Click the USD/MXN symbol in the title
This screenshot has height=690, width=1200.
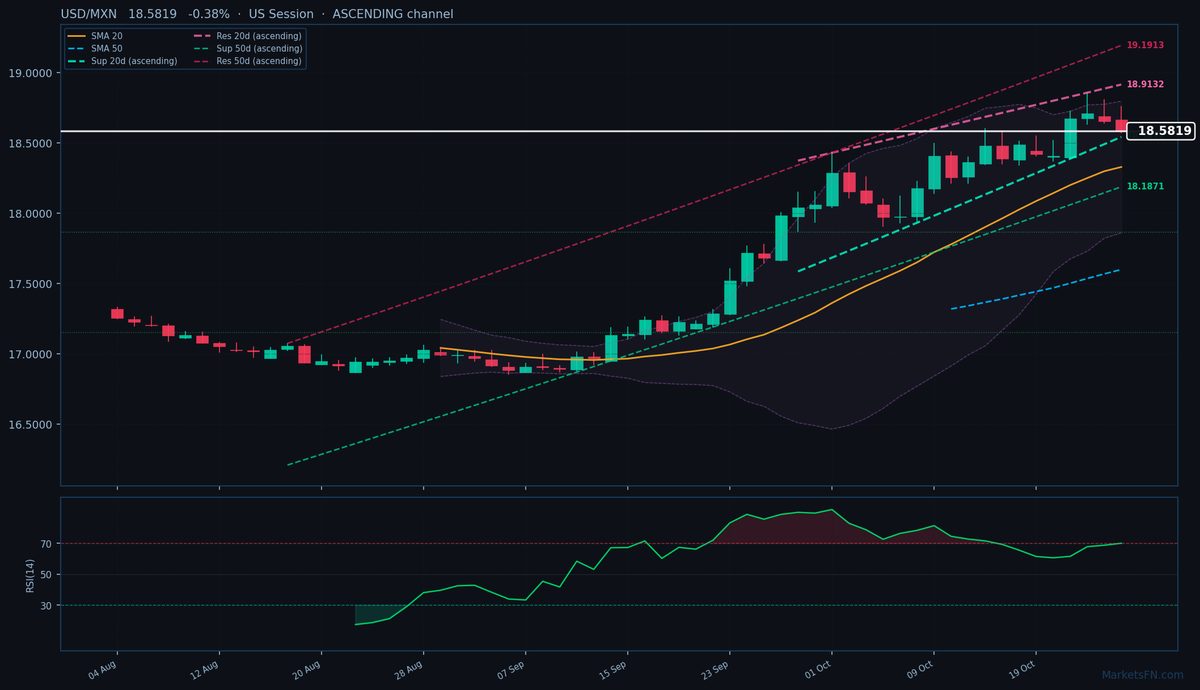point(88,14)
